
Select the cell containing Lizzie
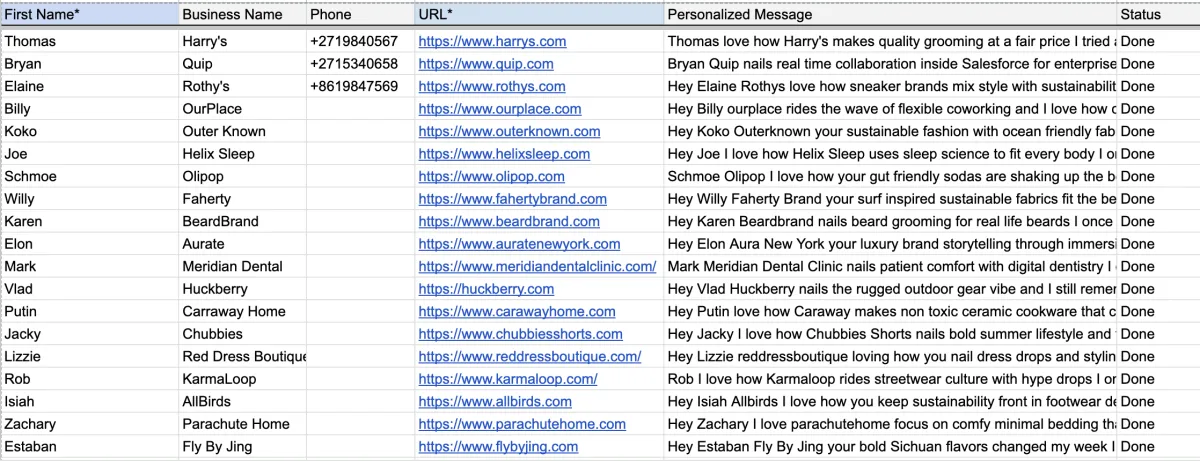click(x=89, y=356)
